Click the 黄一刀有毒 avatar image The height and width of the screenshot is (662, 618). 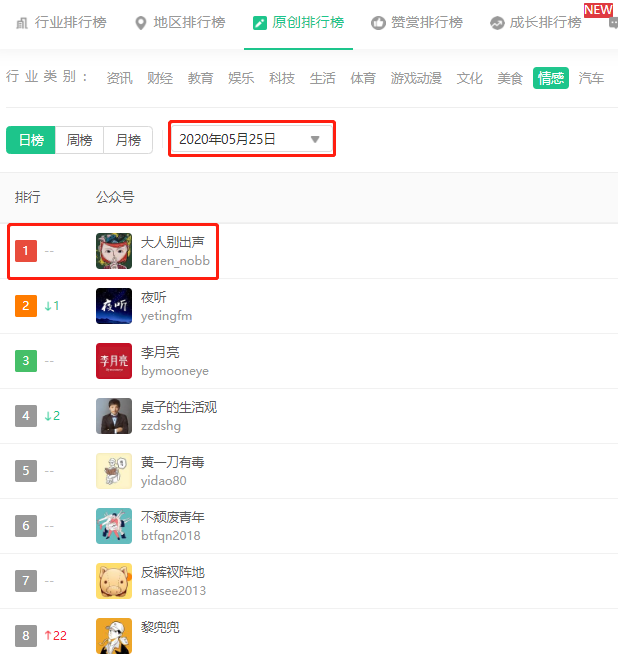point(114,471)
